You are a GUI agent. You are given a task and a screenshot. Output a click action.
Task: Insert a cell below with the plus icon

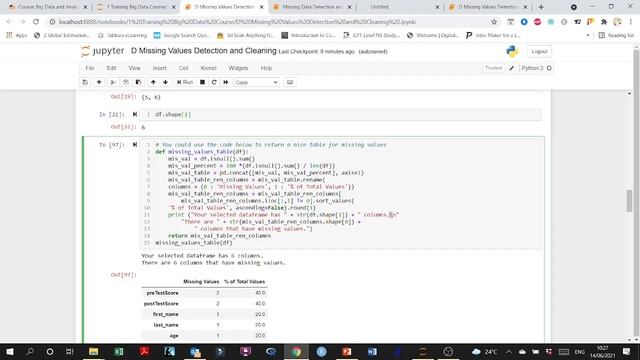99,82
